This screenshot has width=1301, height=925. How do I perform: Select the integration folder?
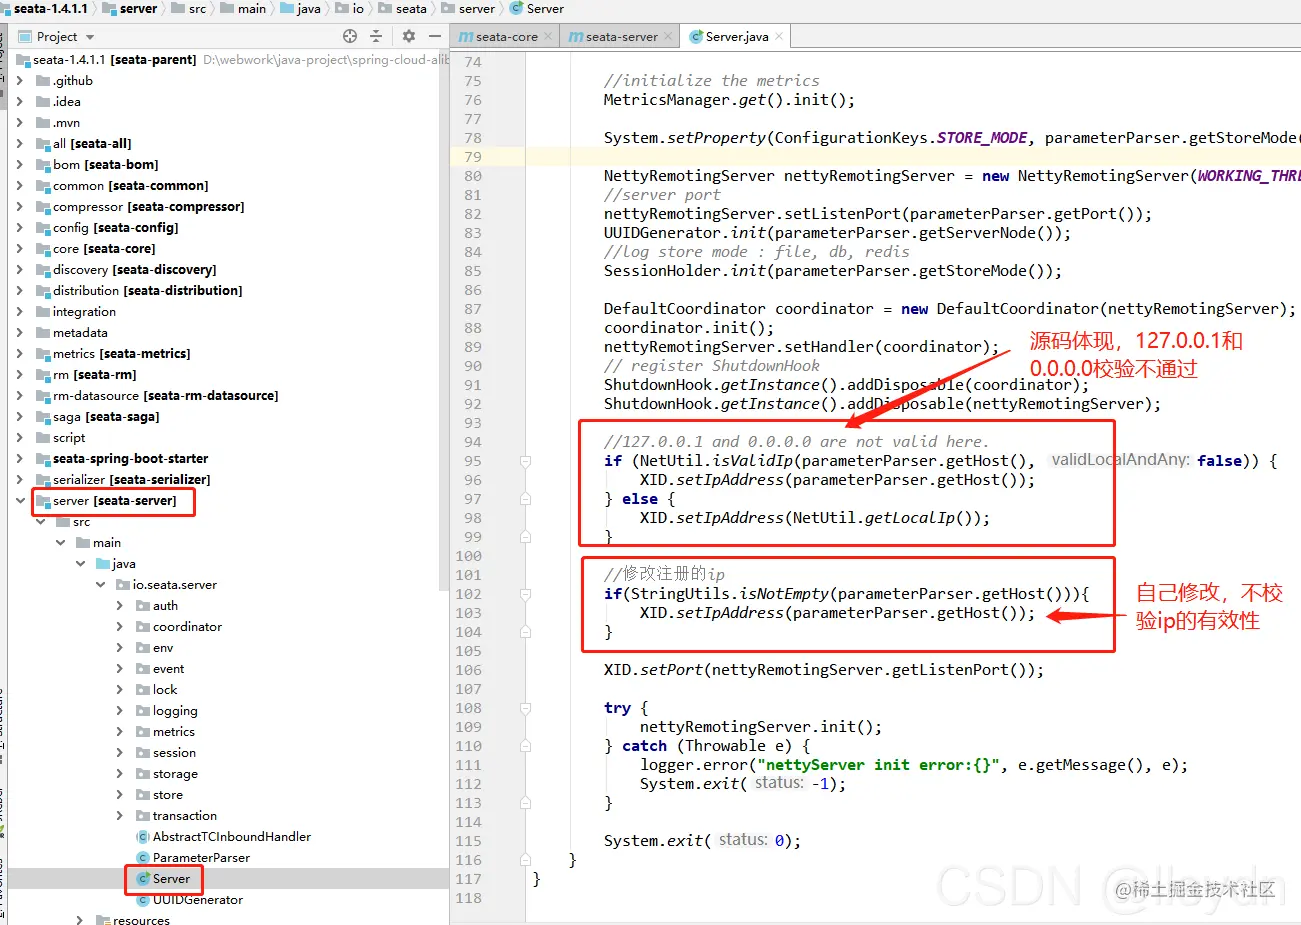pyautogui.click(x=84, y=312)
